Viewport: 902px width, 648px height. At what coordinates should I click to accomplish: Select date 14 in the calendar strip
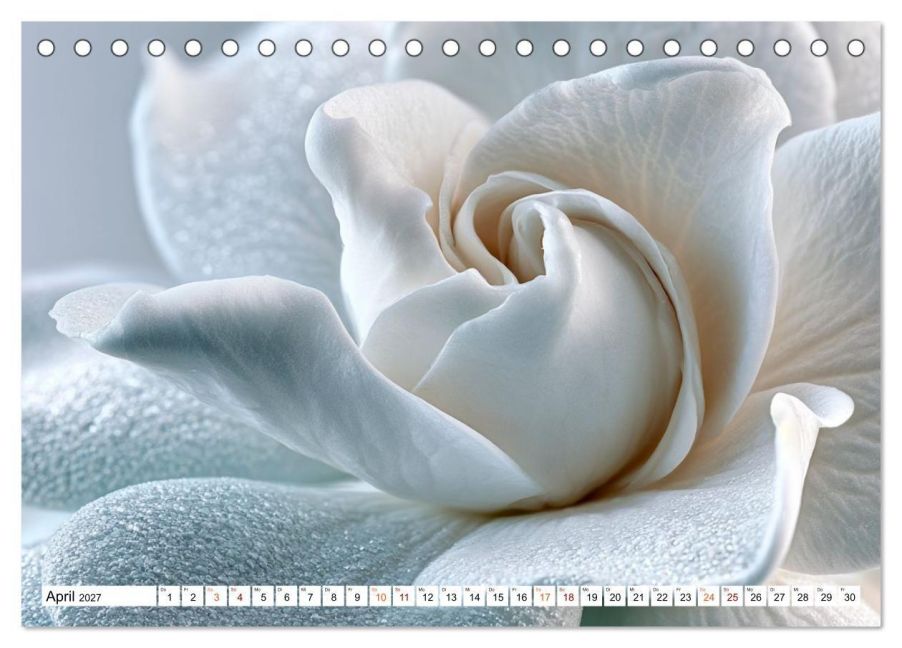pyautogui.click(x=475, y=596)
